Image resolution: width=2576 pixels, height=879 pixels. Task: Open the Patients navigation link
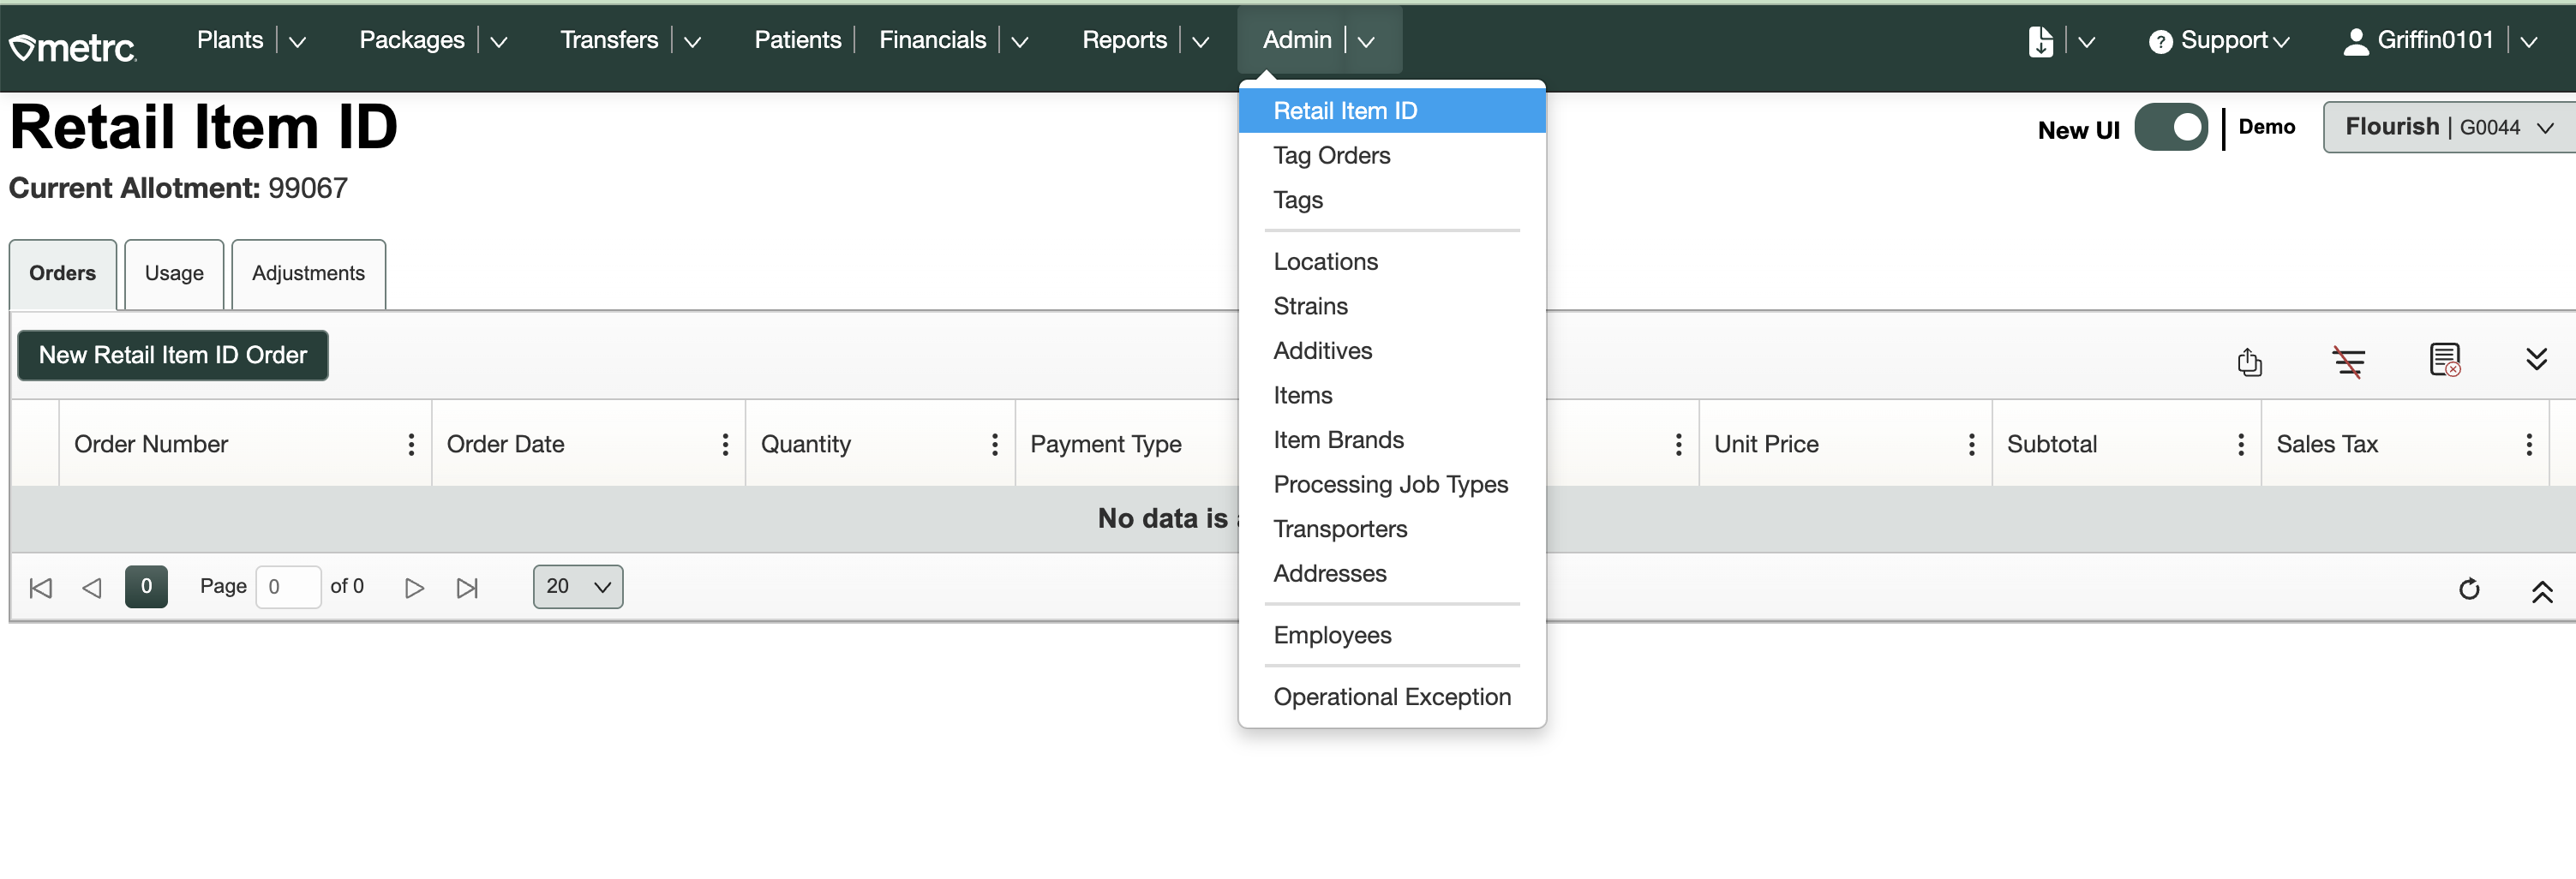[797, 40]
